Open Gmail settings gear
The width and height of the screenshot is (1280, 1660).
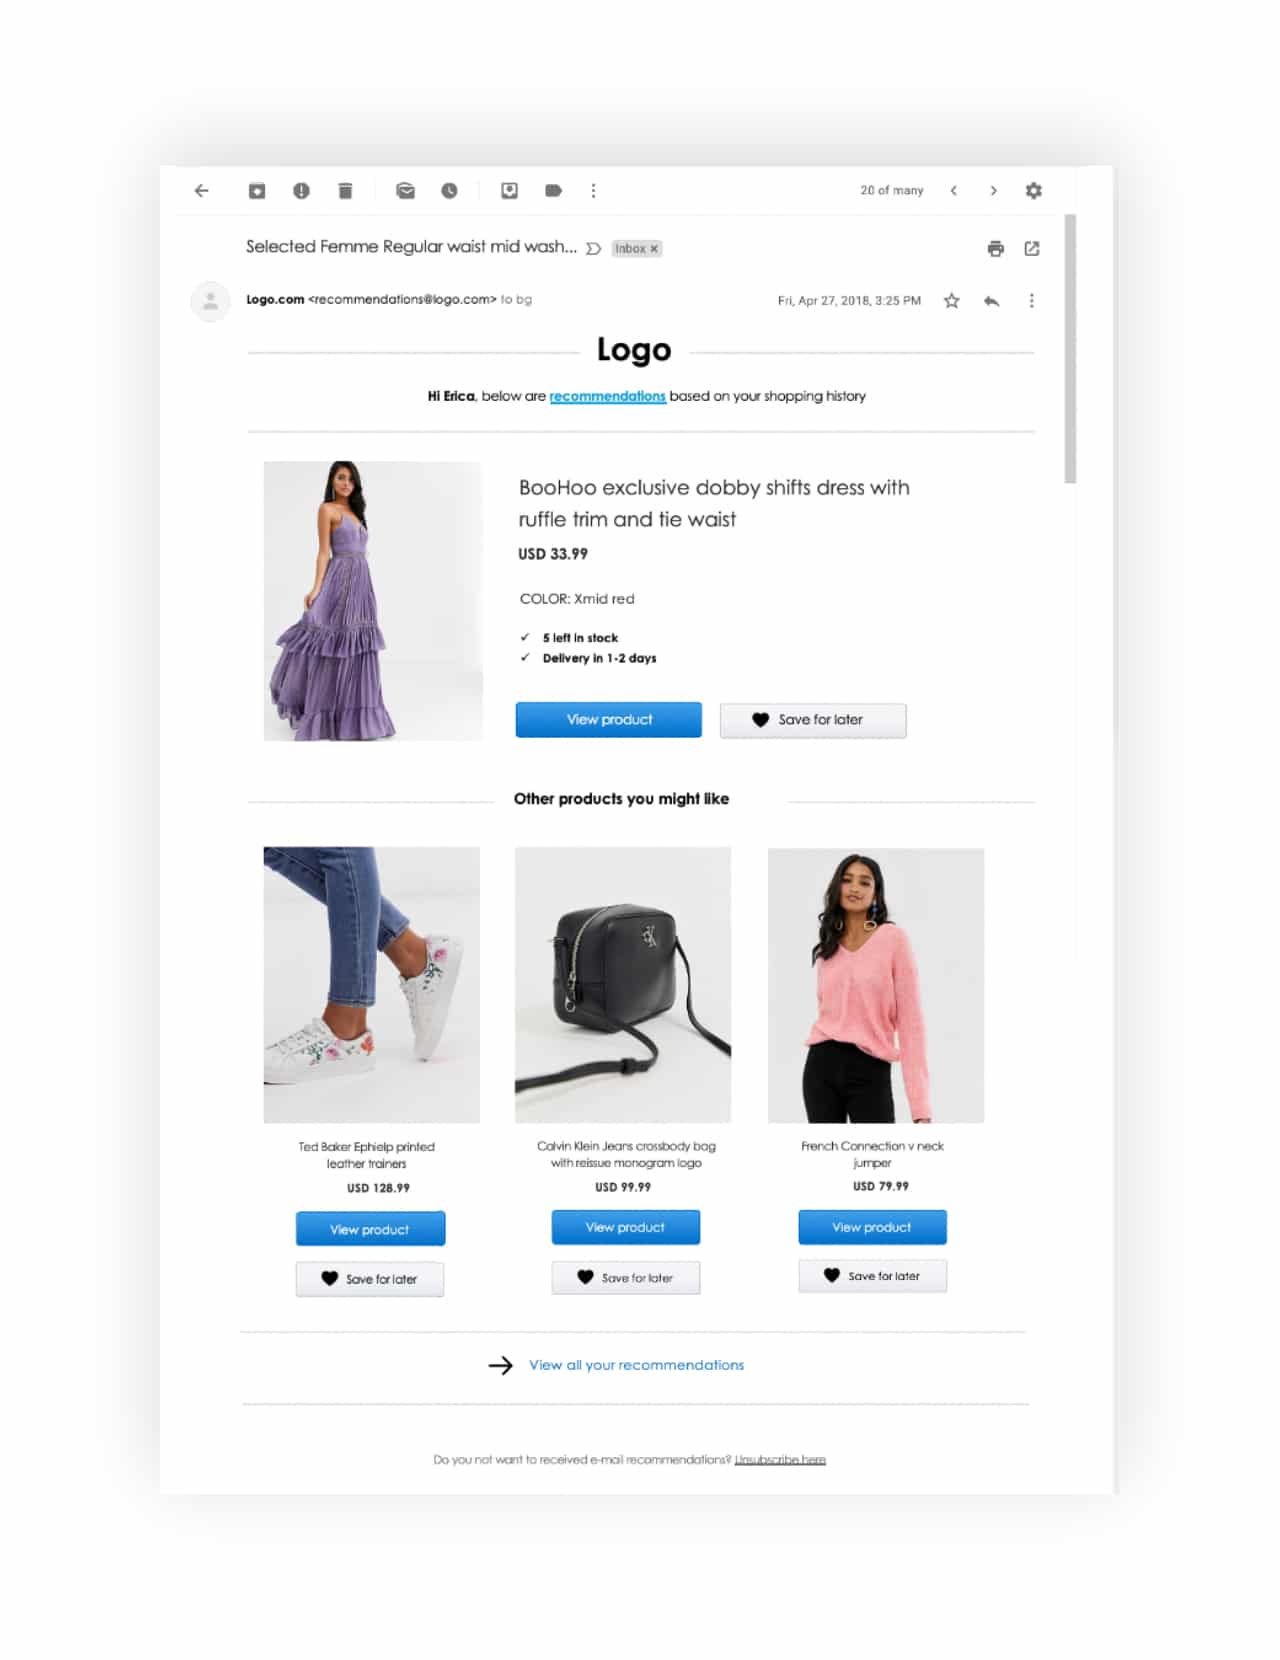[x=1033, y=190]
